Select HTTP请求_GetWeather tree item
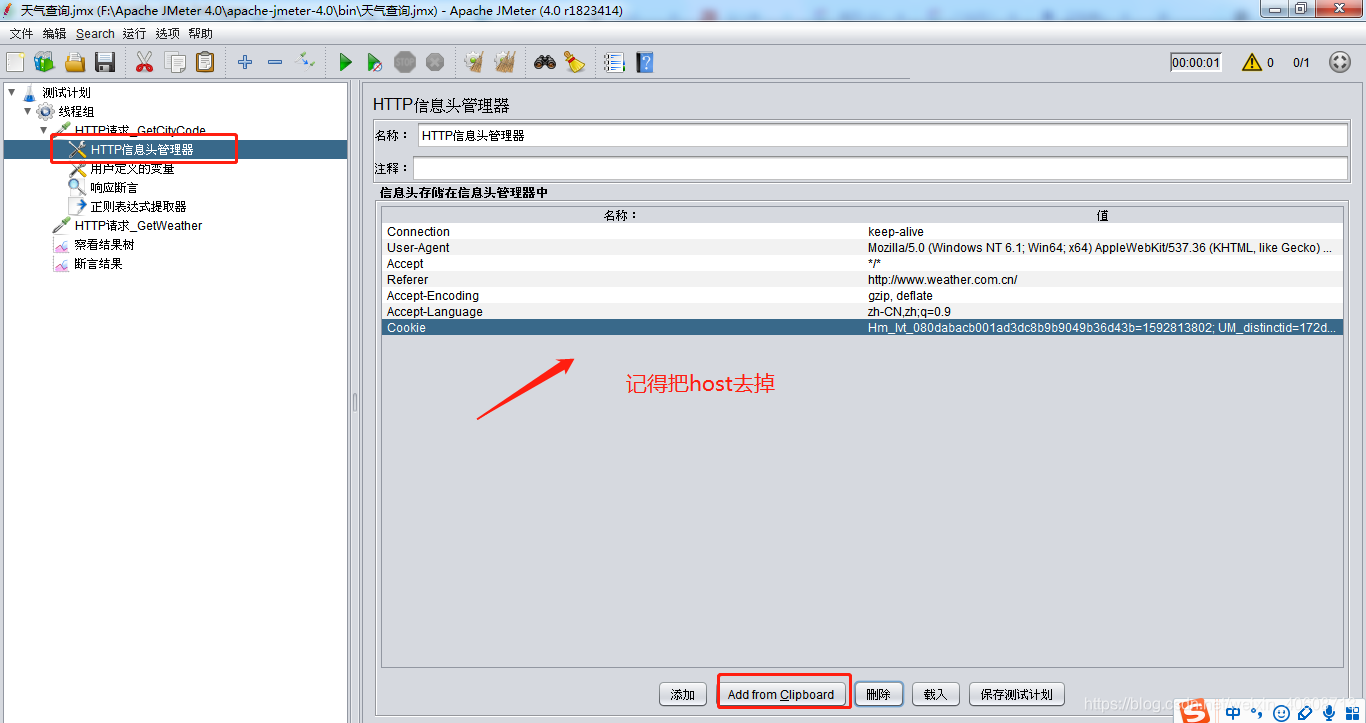The width and height of the screenshot is (1366, 723). tap(138, 225)
